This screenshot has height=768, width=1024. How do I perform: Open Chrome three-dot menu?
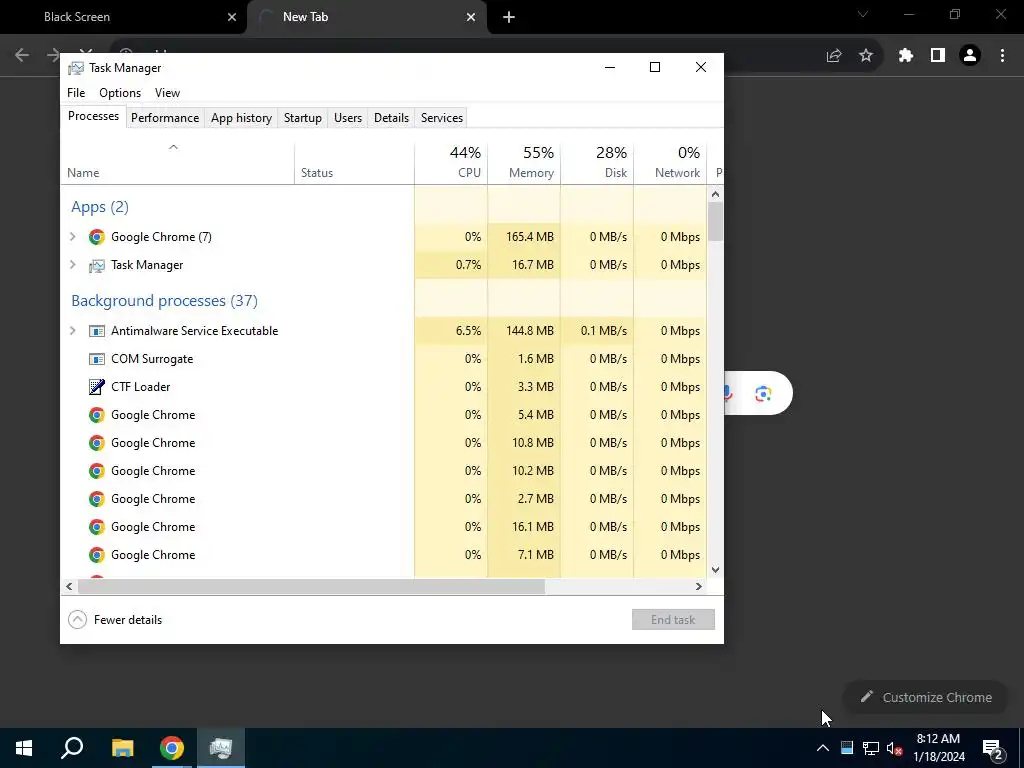point(1002,56)
